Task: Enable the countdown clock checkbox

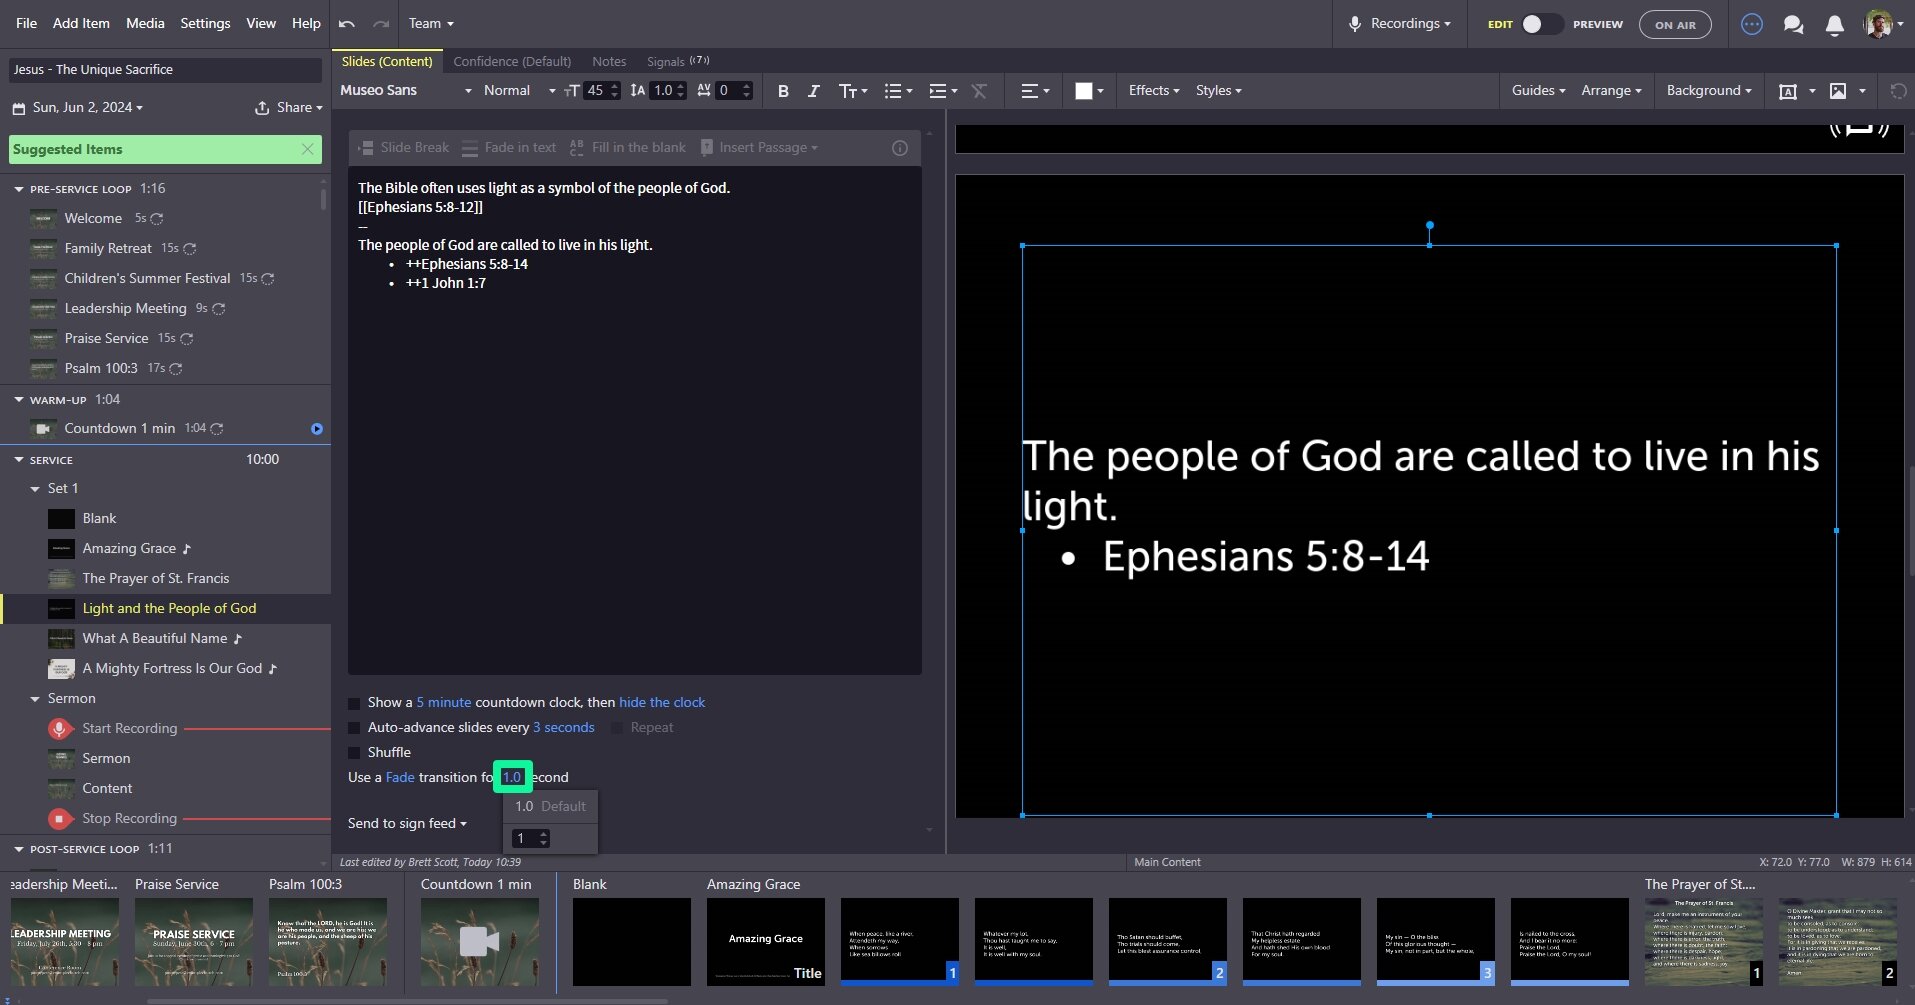Action: pos(354,703)
